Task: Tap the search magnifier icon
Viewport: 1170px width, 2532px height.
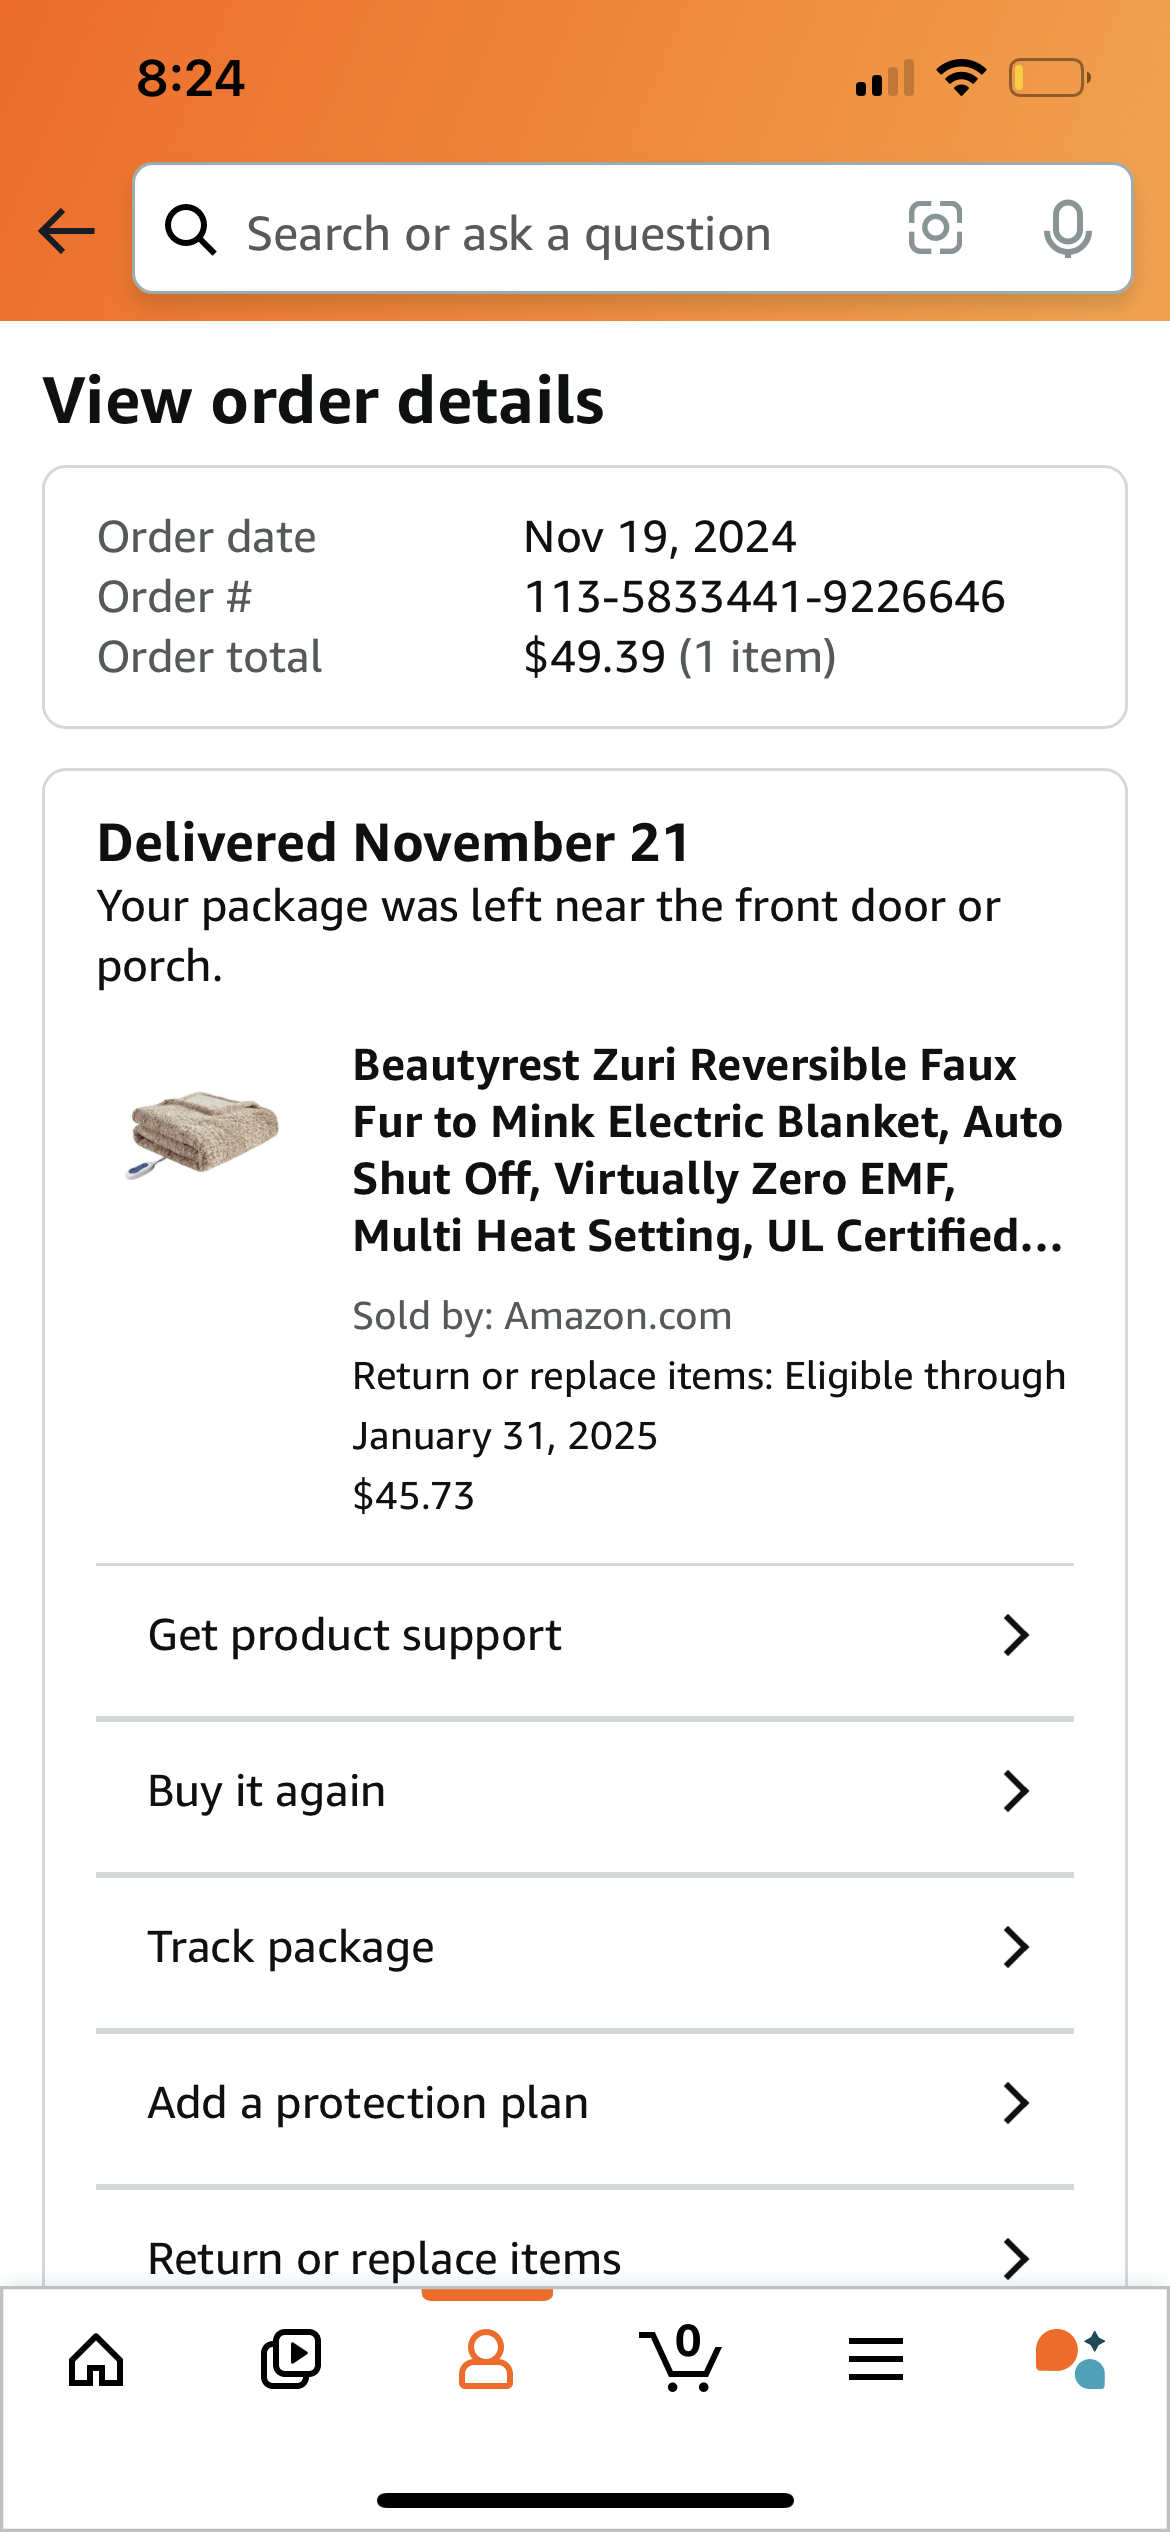Action: [190, 230]
